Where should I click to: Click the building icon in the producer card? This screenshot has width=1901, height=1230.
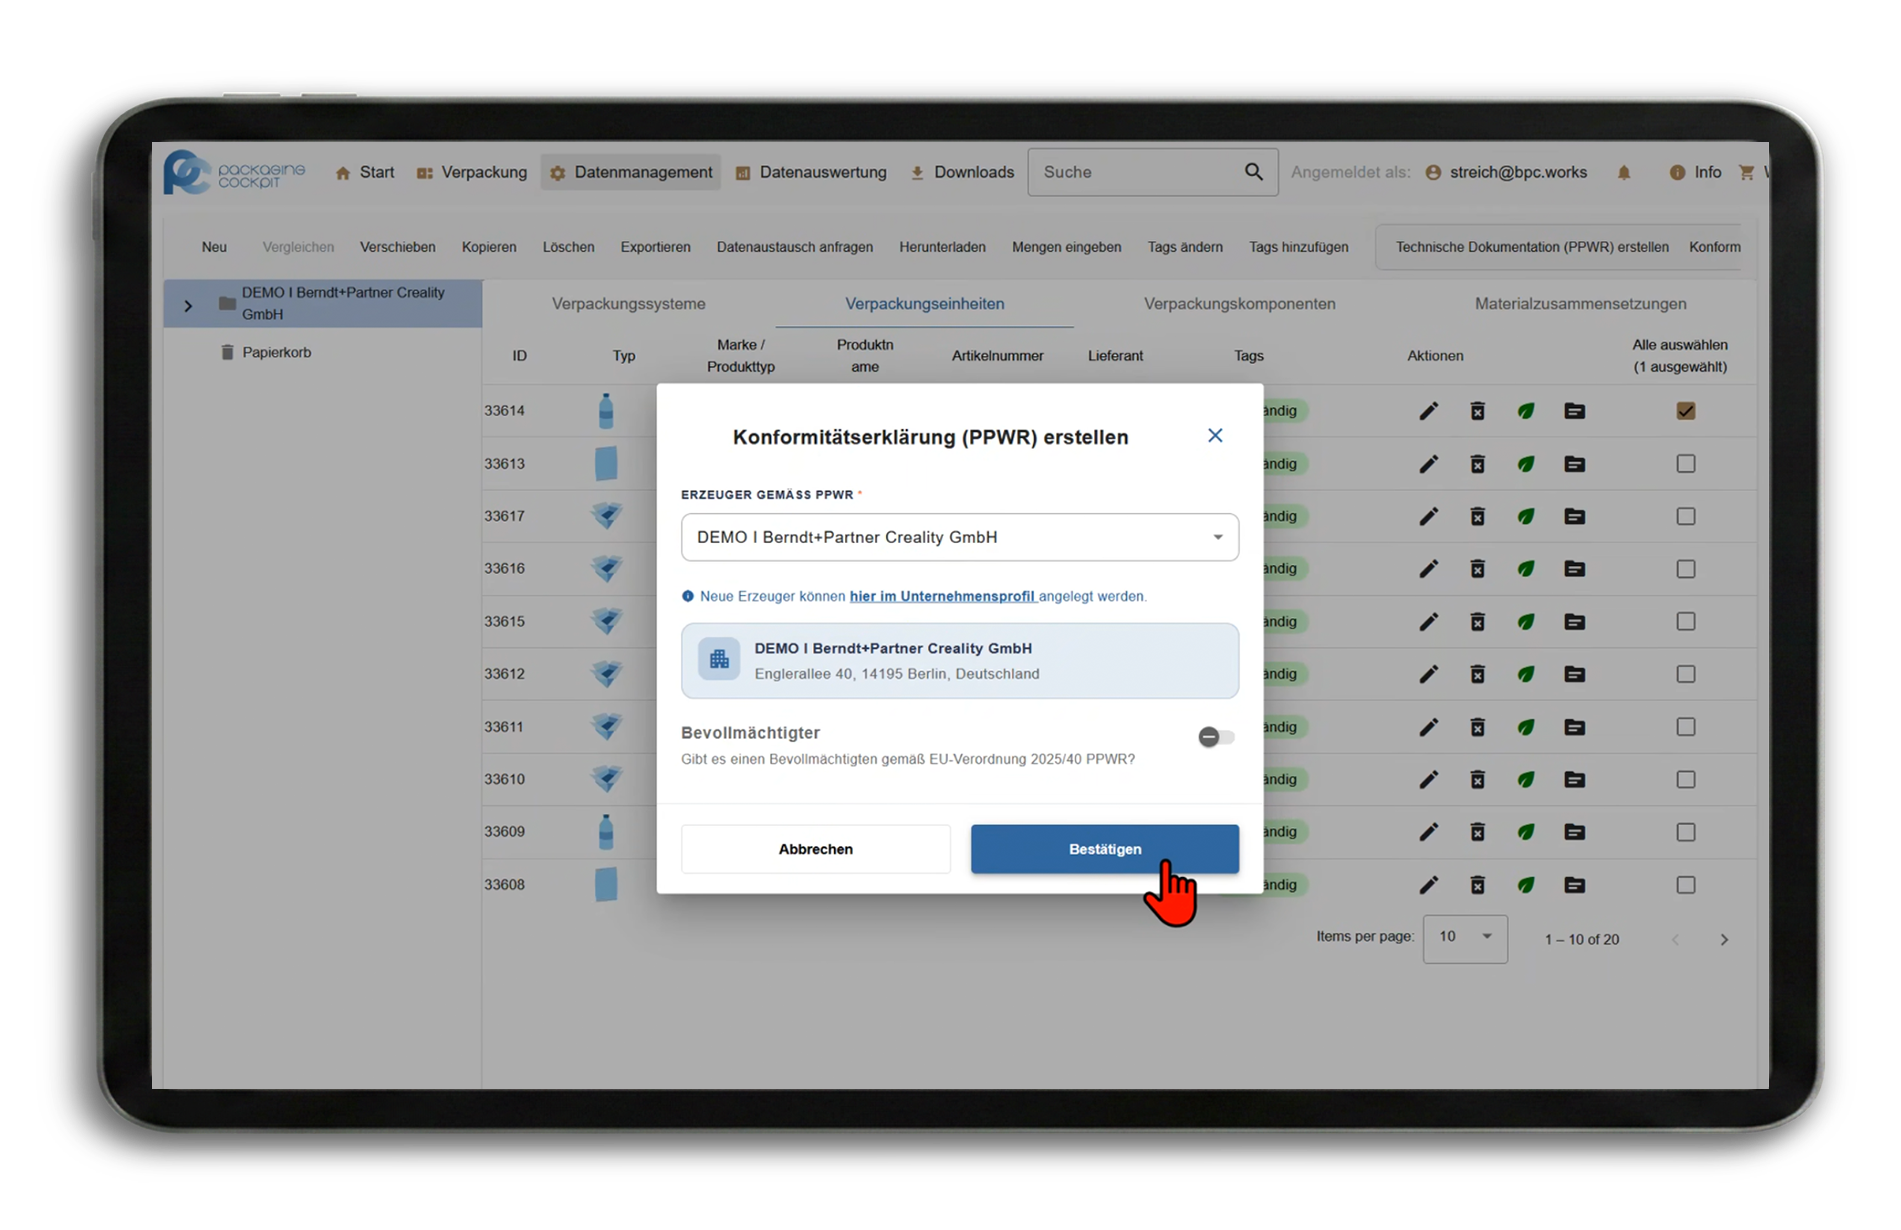click(x=719, y=660)
